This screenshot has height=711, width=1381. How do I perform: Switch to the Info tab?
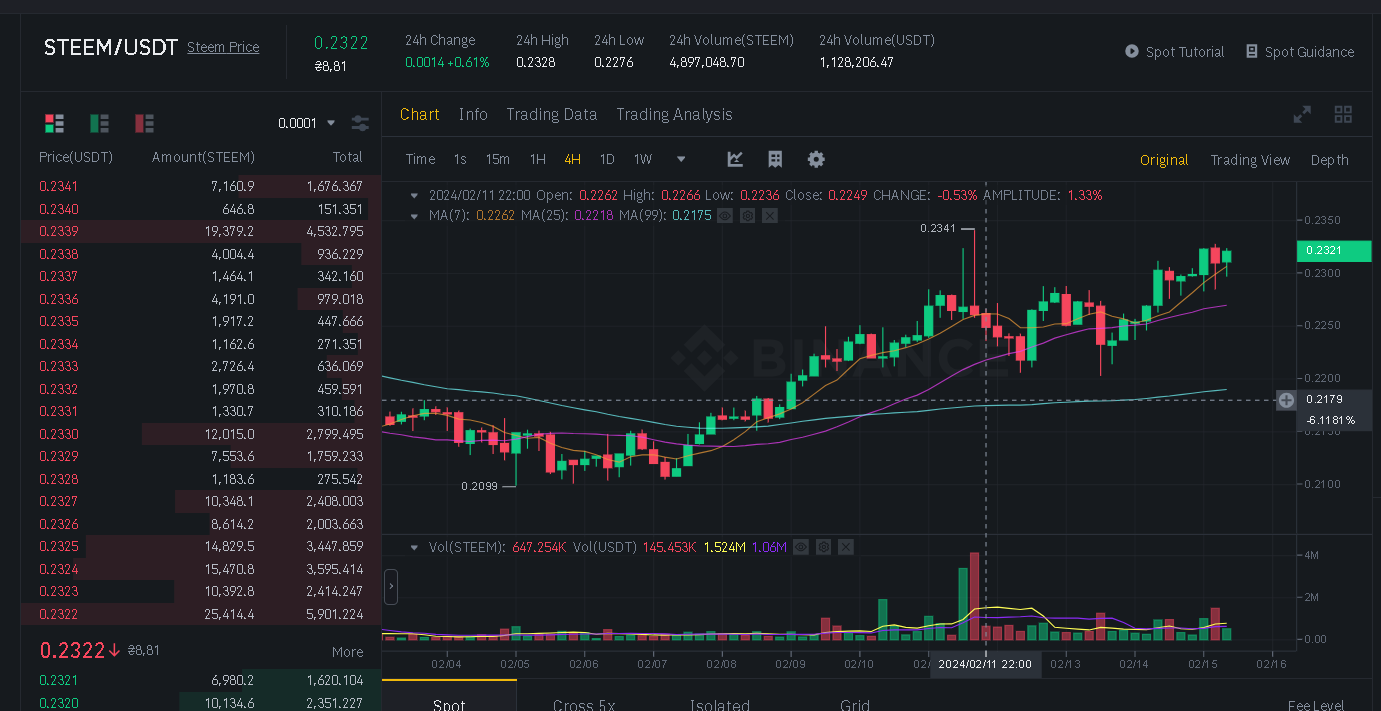coord(473,114)
